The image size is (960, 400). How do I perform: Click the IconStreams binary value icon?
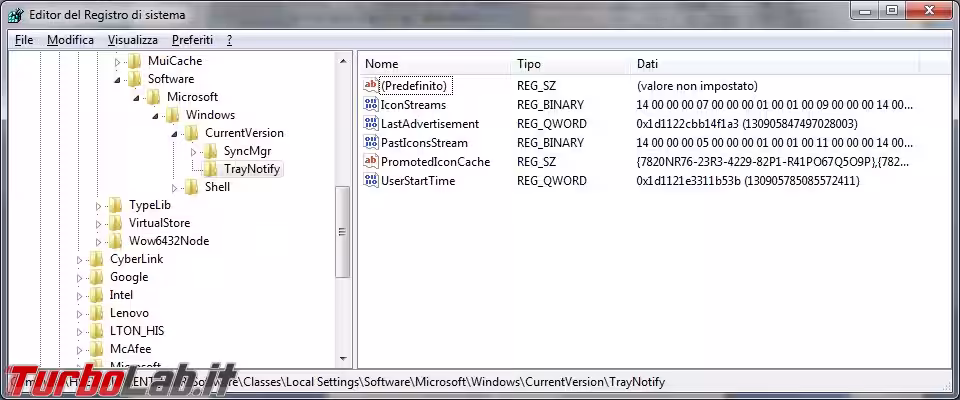point(371,105)
